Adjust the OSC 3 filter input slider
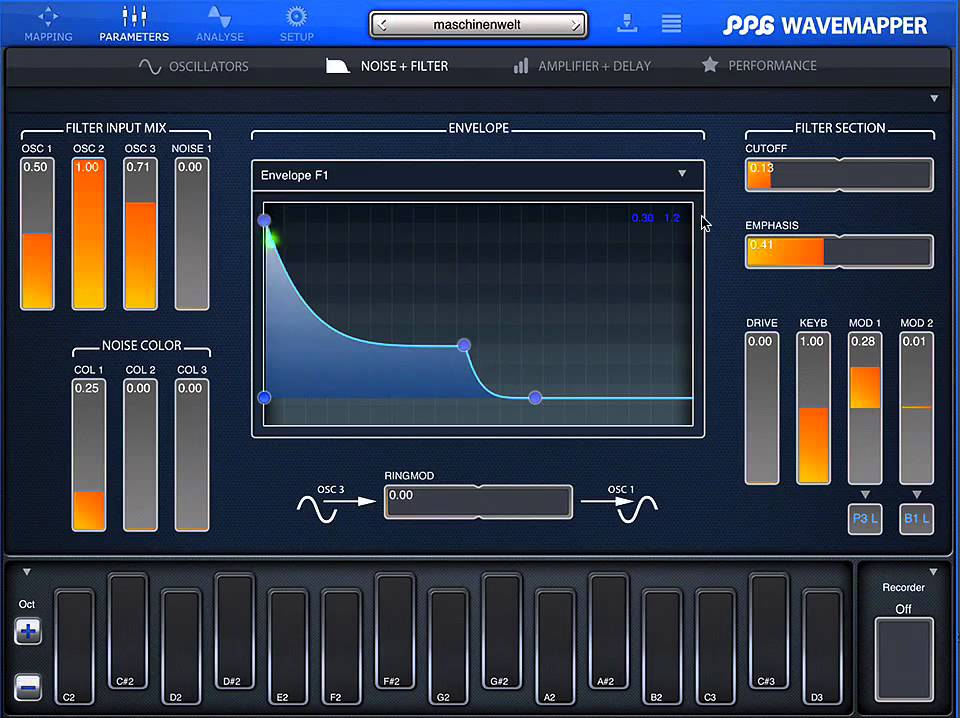960x718 pixels. 140,234
